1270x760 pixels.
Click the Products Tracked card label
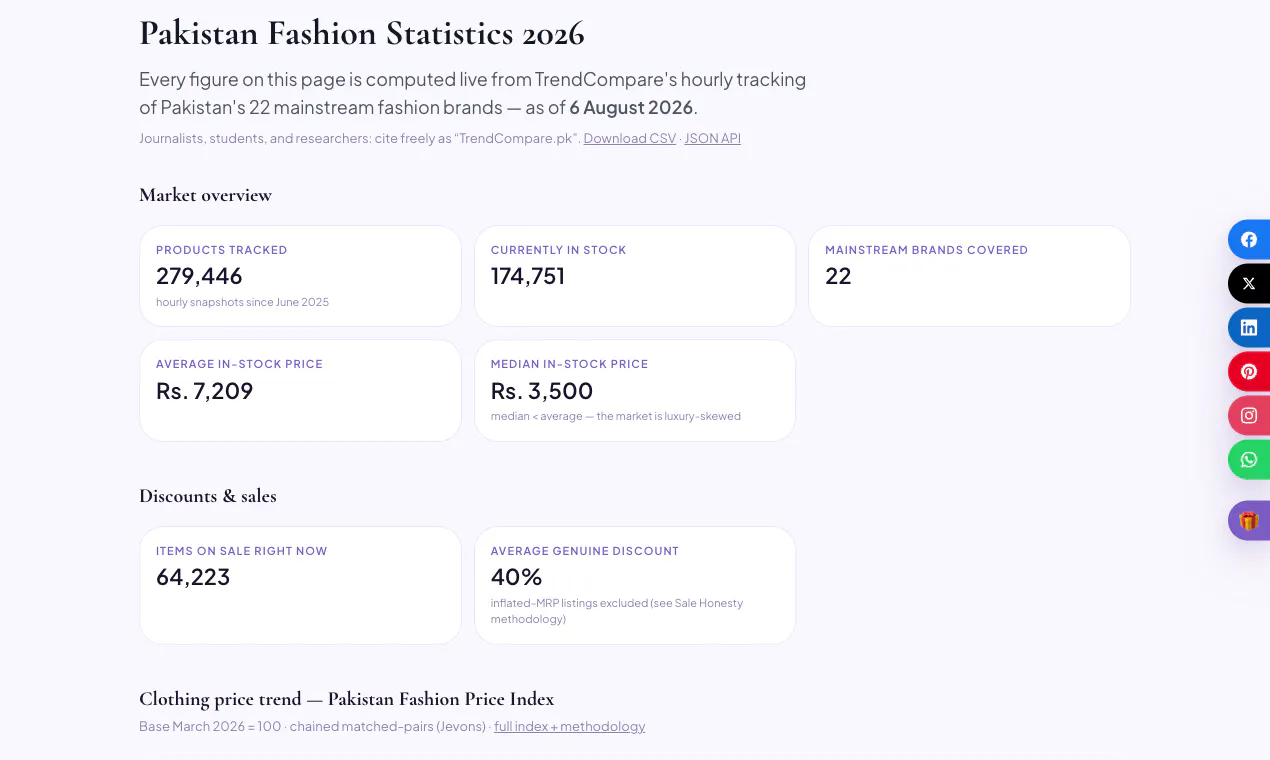pyautogui.click(x=222, y=250)
